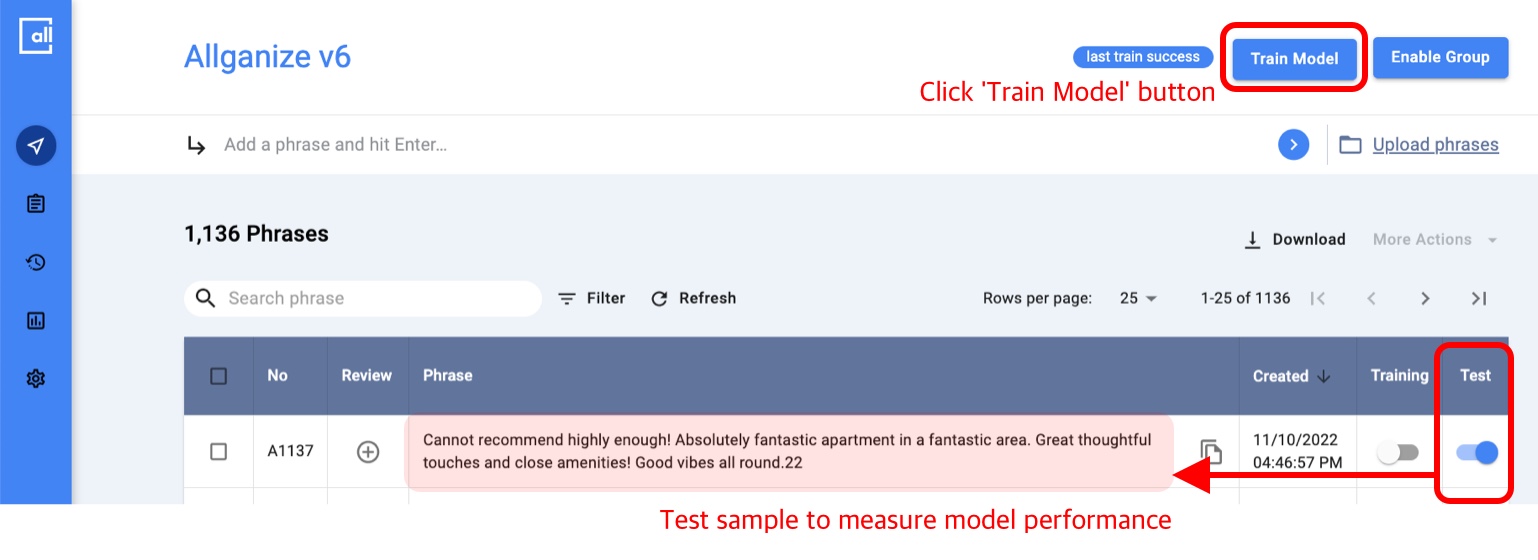Click the Train Model button

[x=1294, y=59]
